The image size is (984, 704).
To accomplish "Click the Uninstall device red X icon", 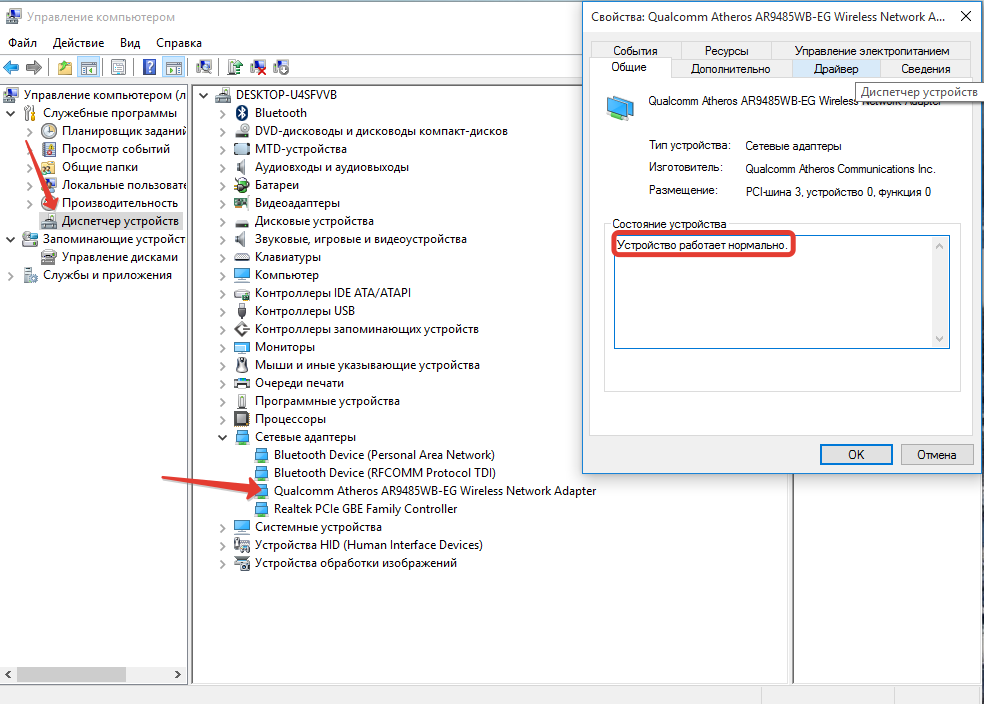I will pos(258,68).
